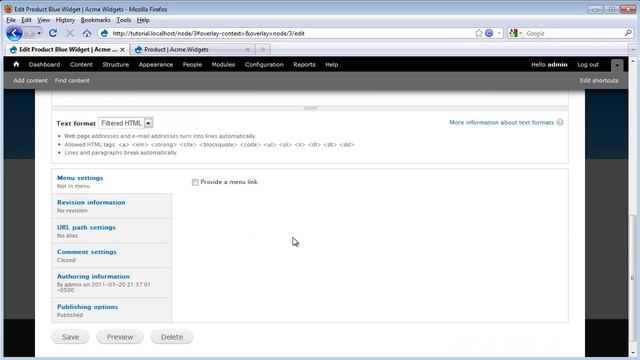Open the View menu
The image size is (640, 360).
pyautogui.click(x=43, y=20)
